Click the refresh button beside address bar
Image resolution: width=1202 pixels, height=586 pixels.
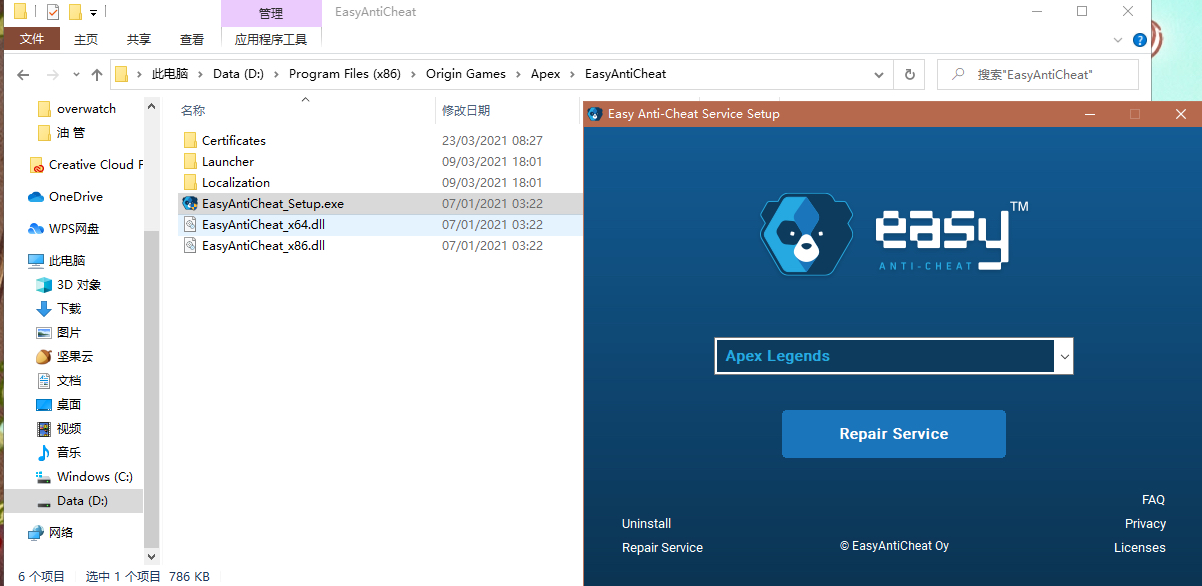click(909, 74)
